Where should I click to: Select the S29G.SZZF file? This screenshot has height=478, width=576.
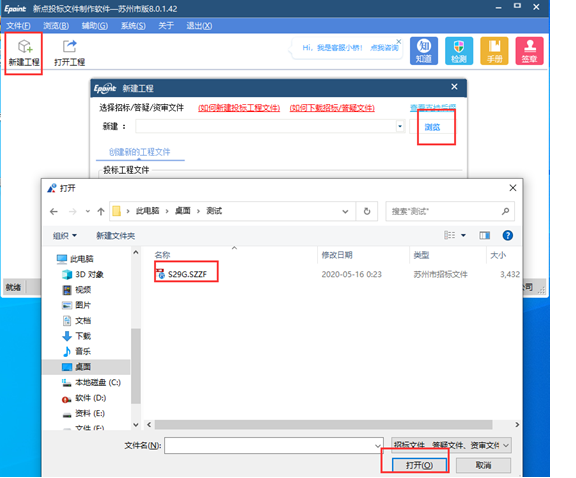187,274
